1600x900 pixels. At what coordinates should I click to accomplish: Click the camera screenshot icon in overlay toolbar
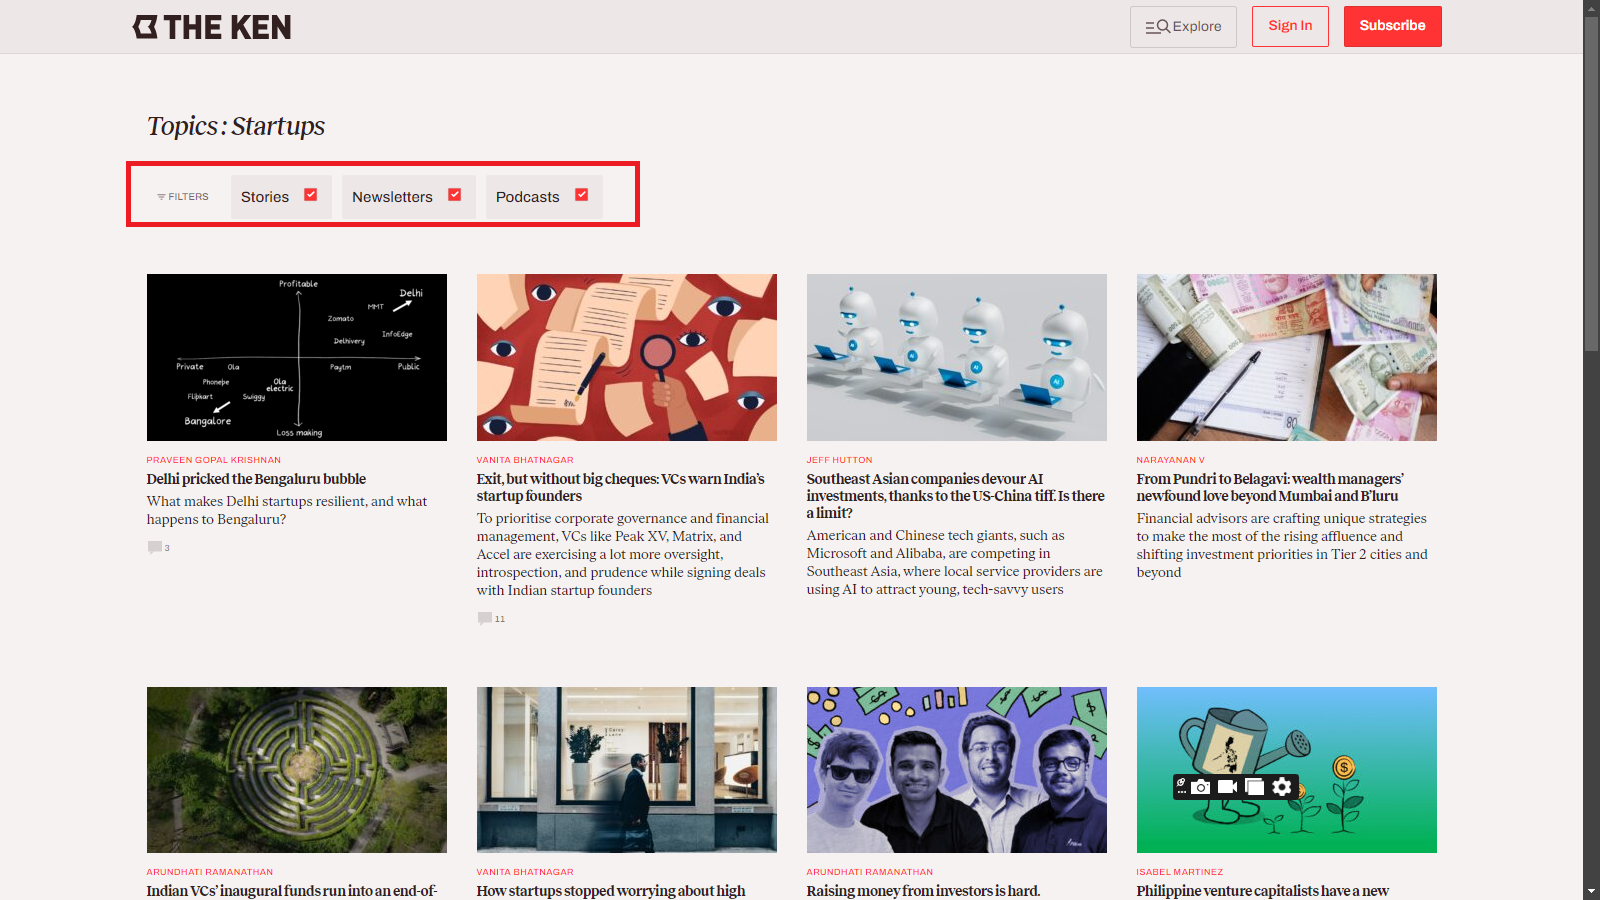(x=1201, y=787)
